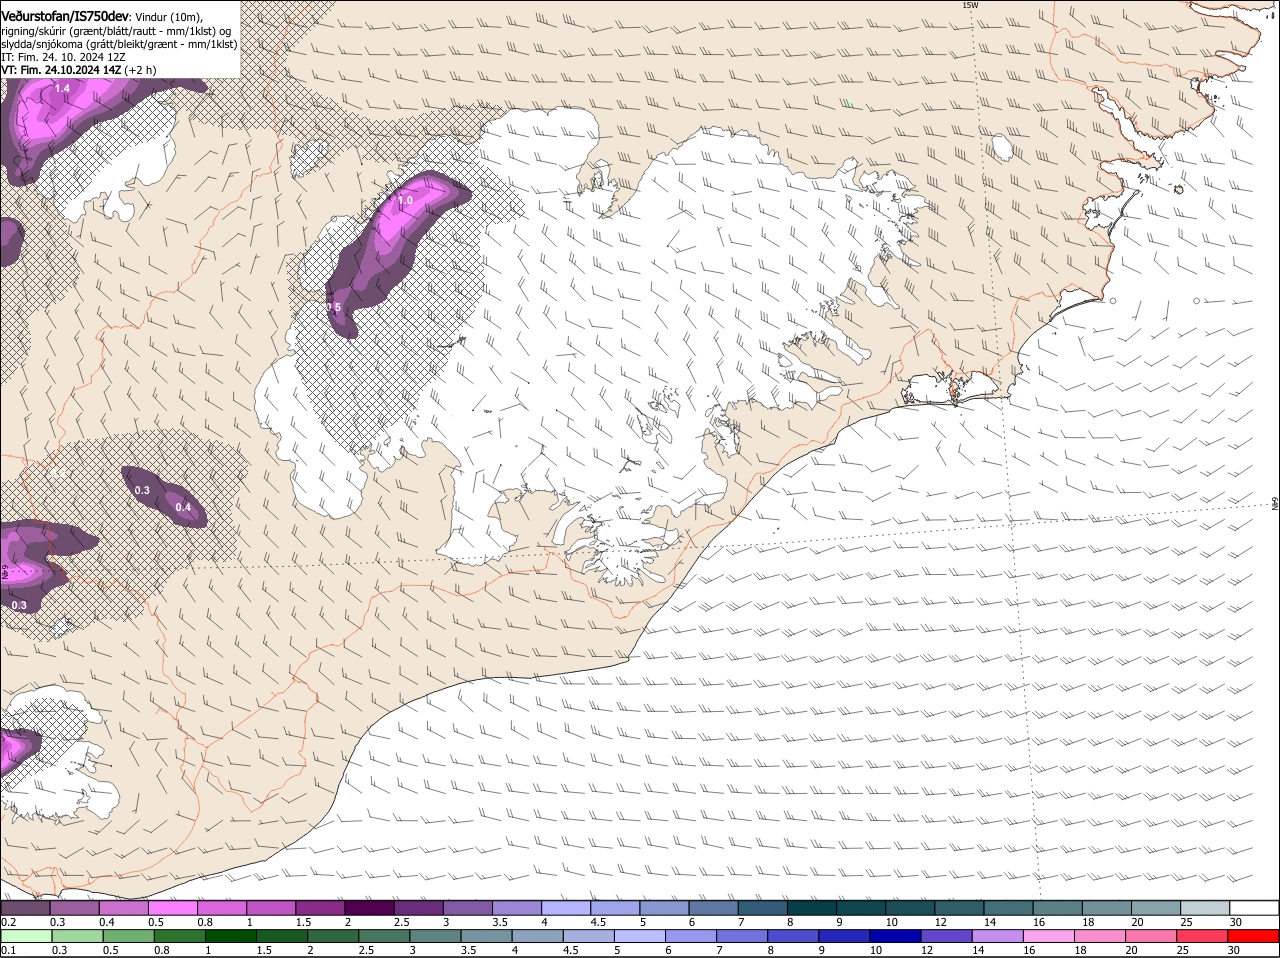
Task: Select upper legend swatch between 0.2 and 0.3
Action: [x=25, y=908]
